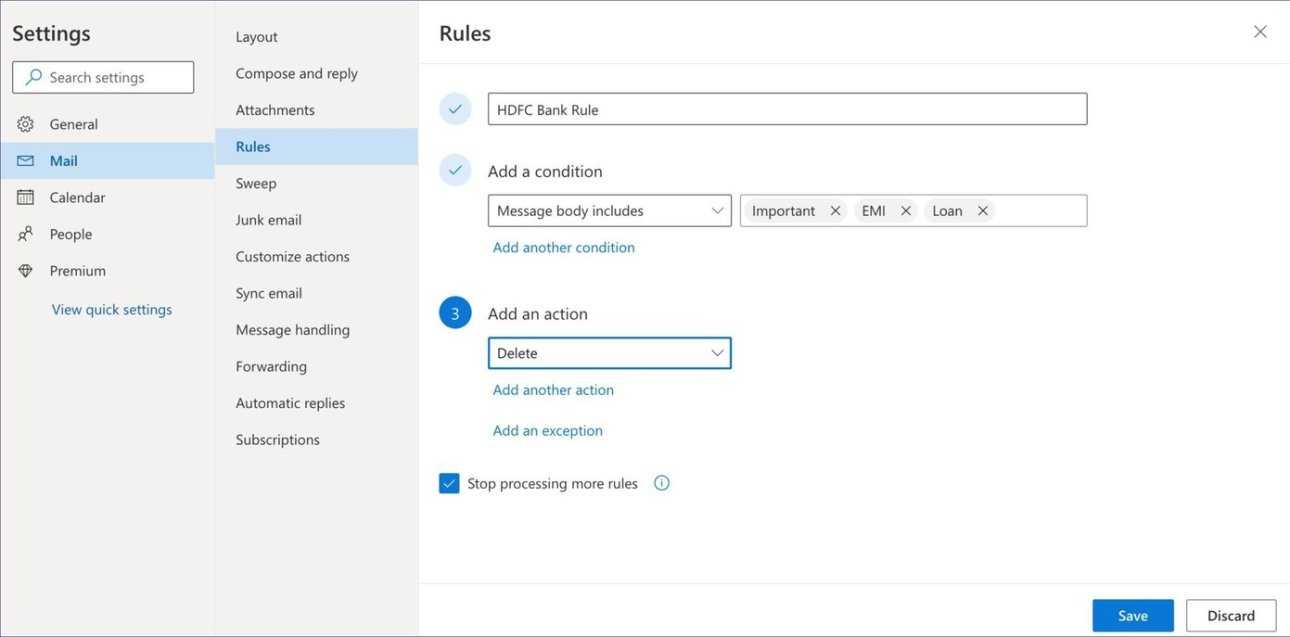The image size is (1290, 637).
Task: Click the Premium diamond icon
Action: pyautogui.click(x=26, y=271)
